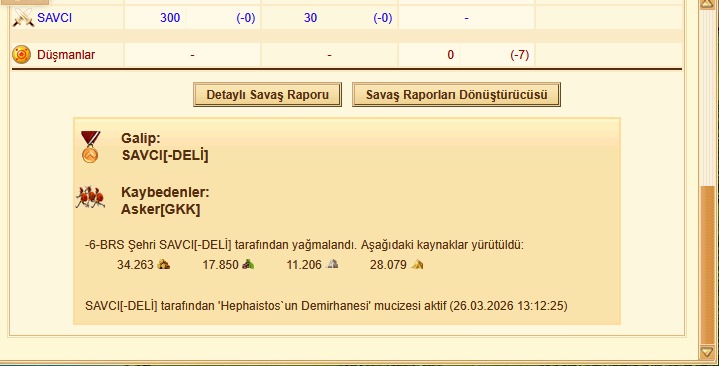Open the SAVCI player link in table
The image size is (719, 366).
(55, 18)
